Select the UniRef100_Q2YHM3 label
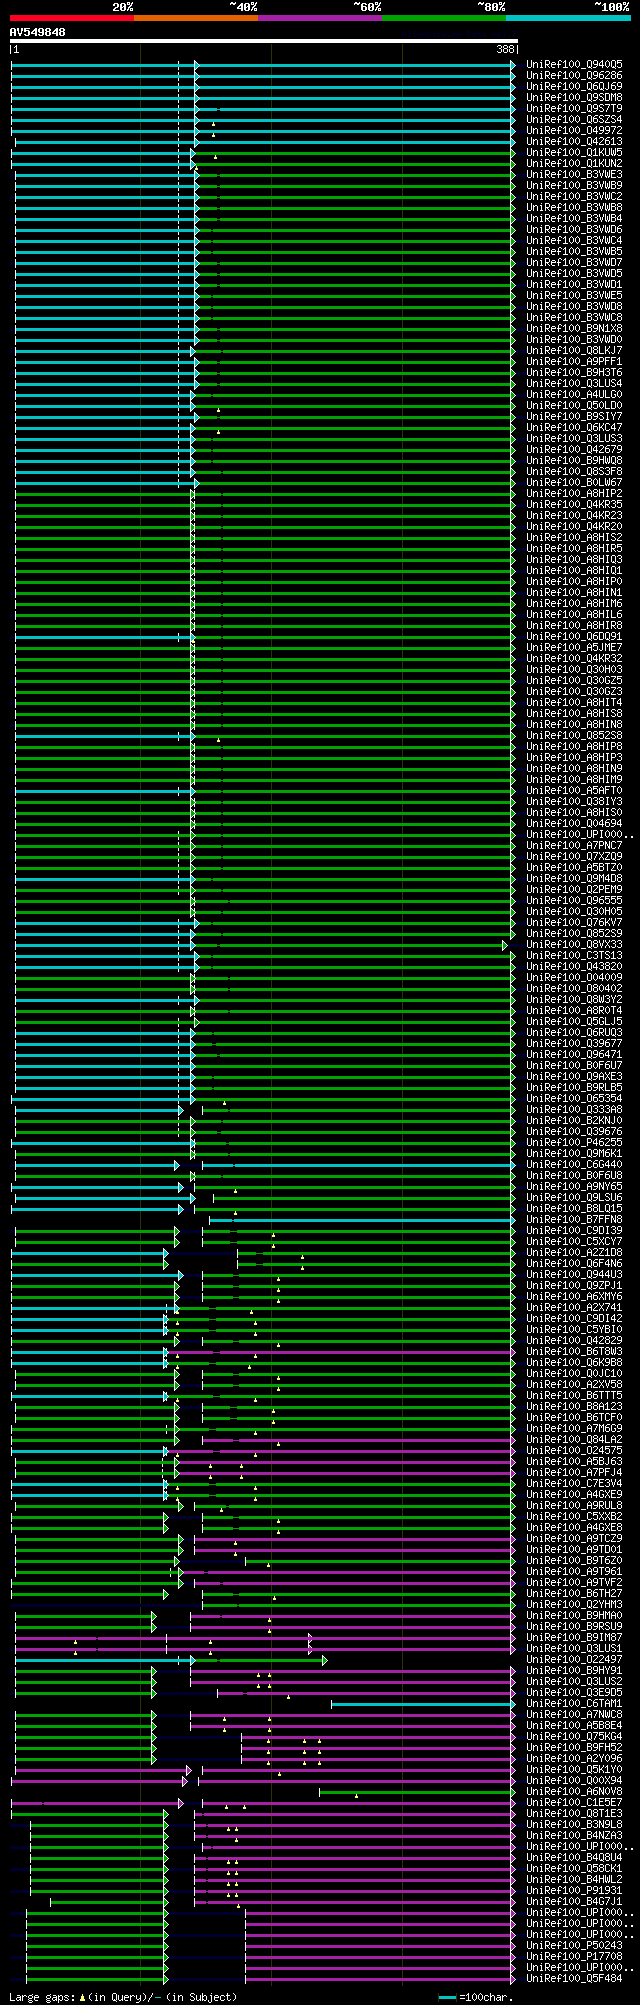 (574, 1604)
